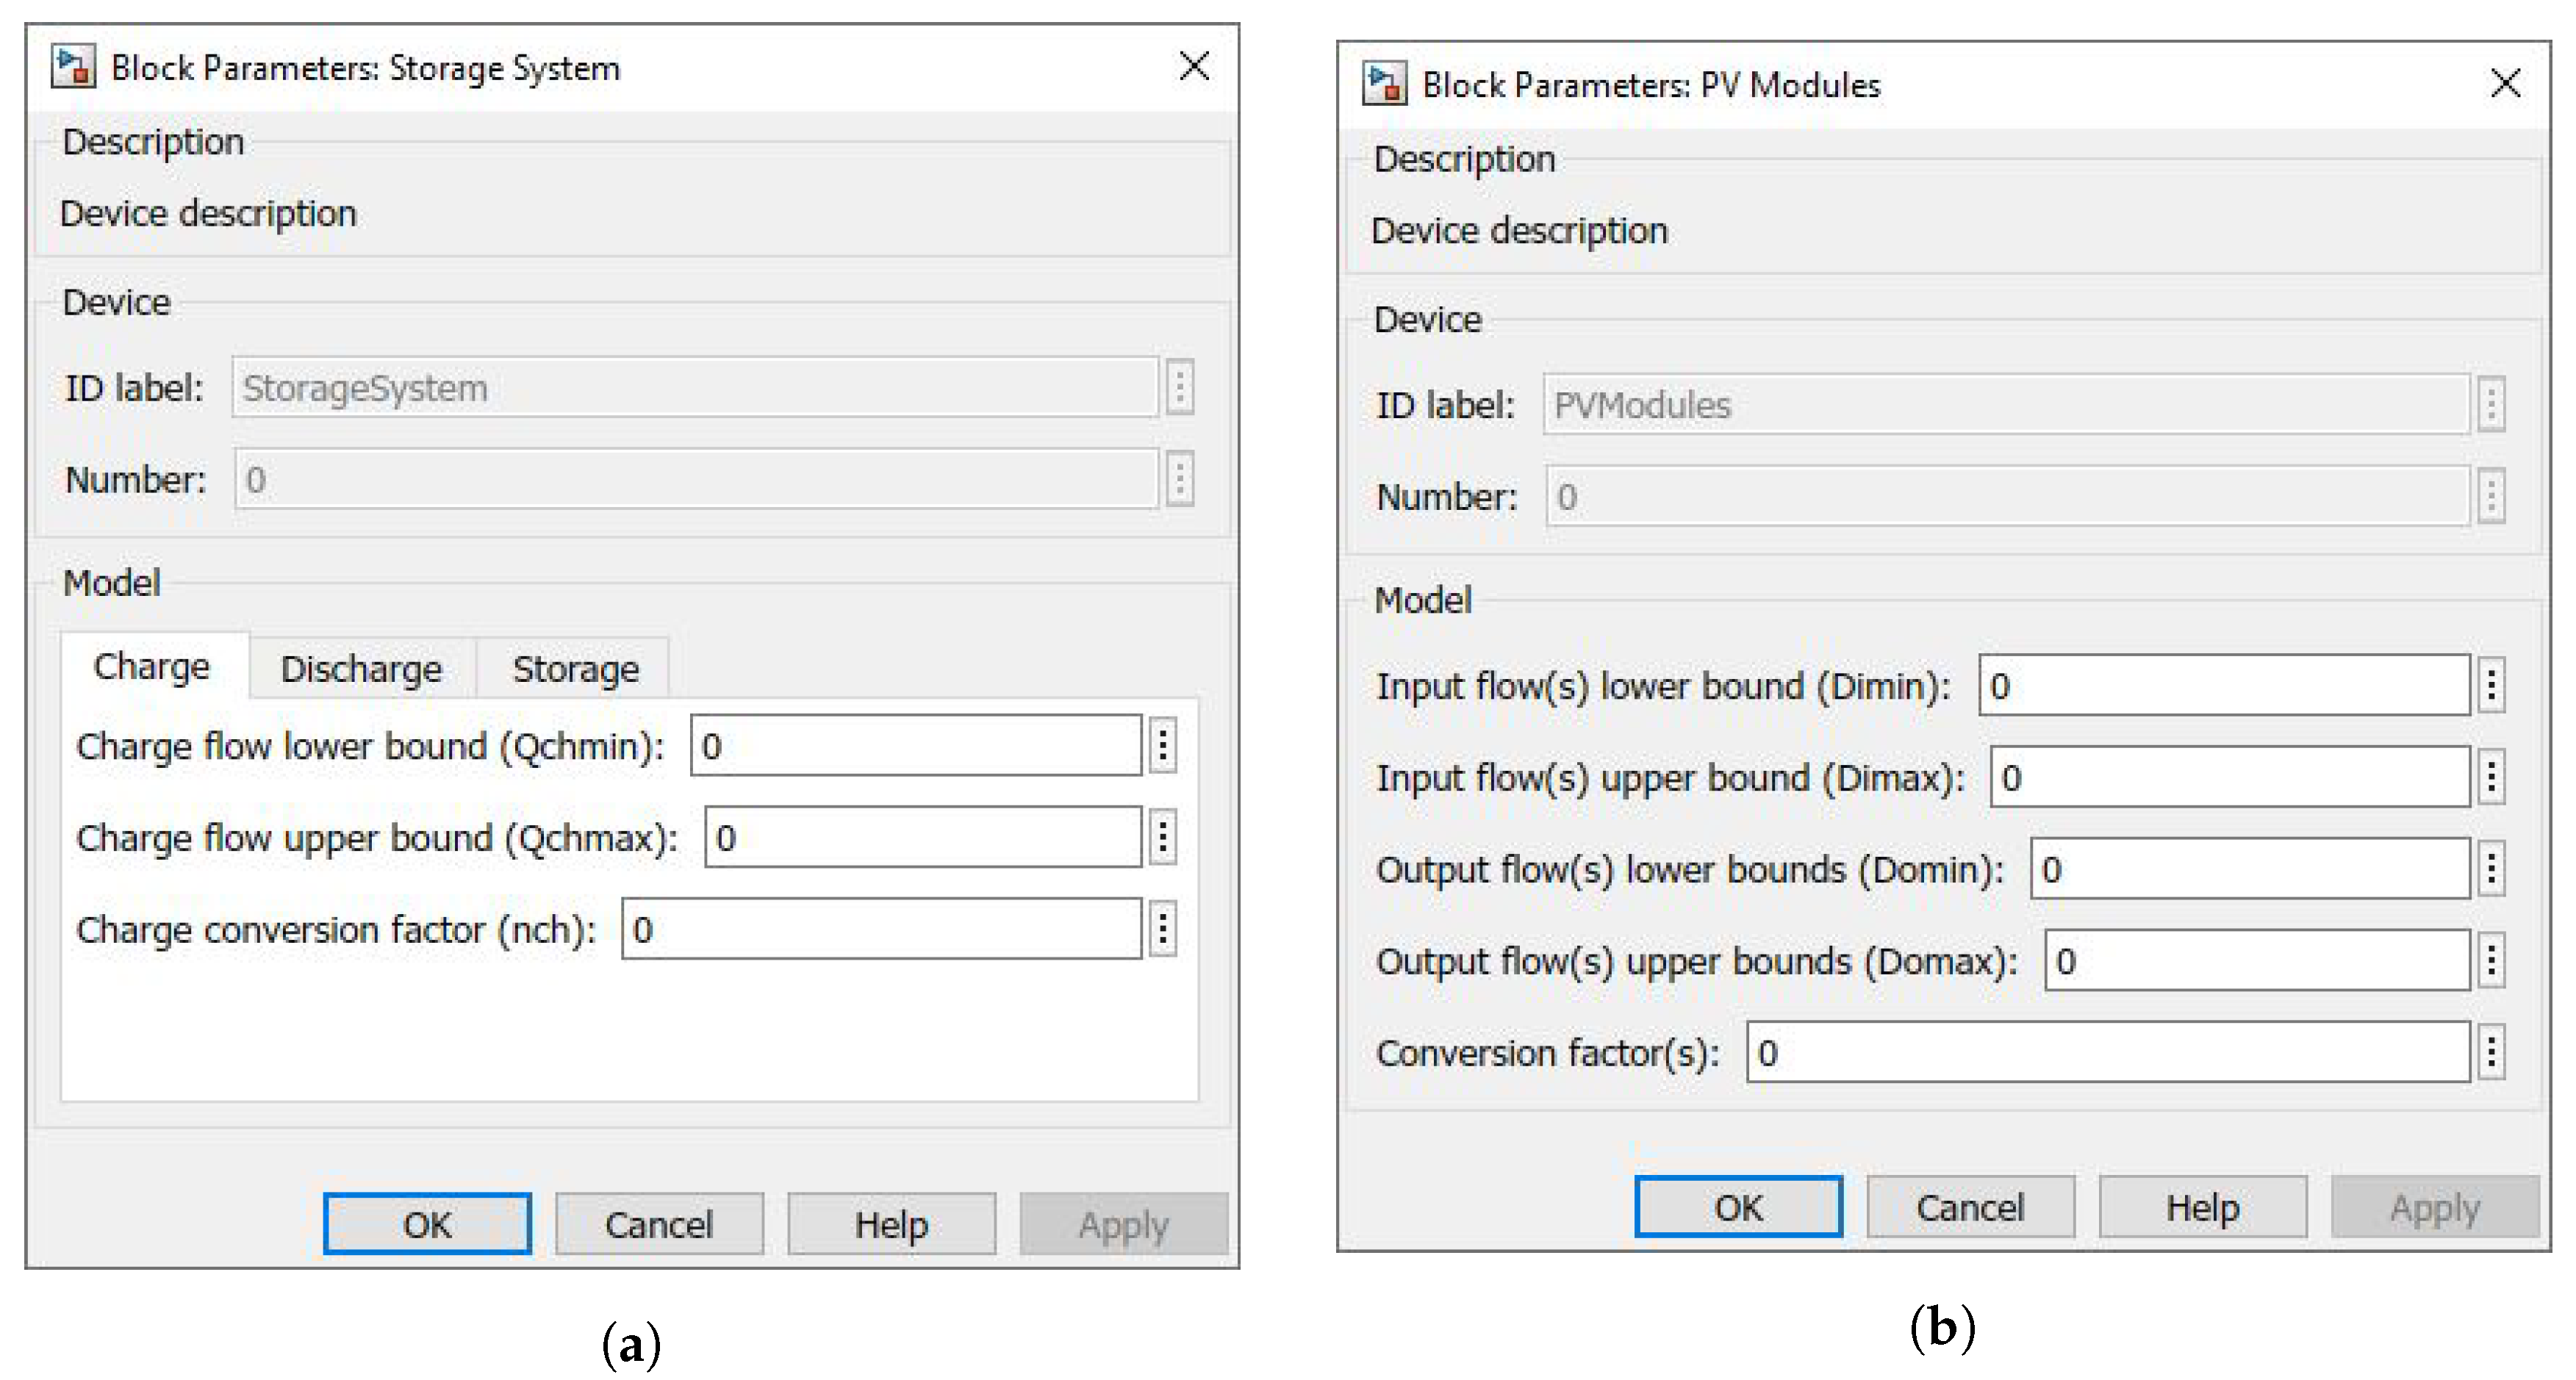Select the Charge tab

coord(152,666)
